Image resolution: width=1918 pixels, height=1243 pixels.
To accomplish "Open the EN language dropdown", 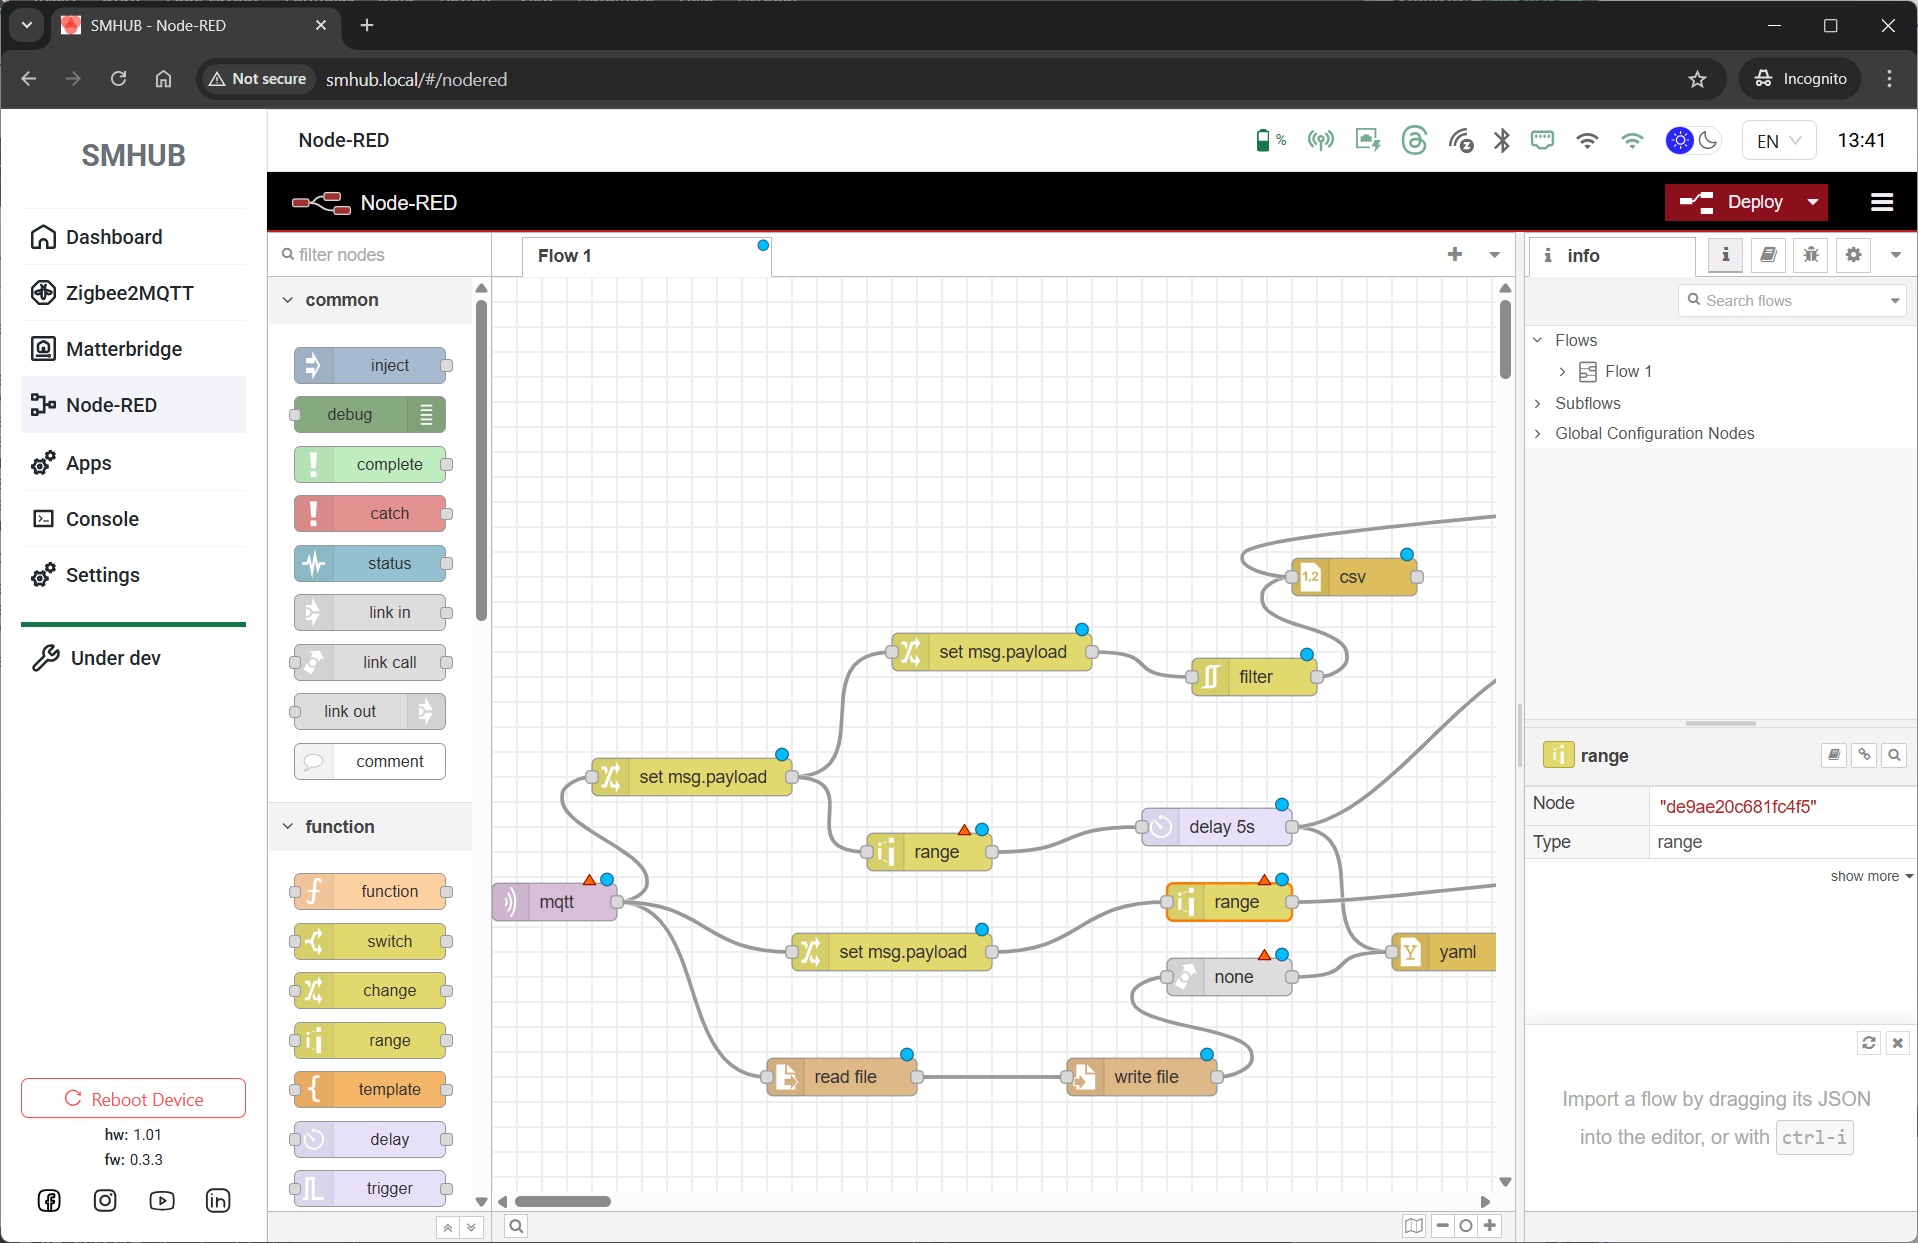I will [x=1778, y=141].
